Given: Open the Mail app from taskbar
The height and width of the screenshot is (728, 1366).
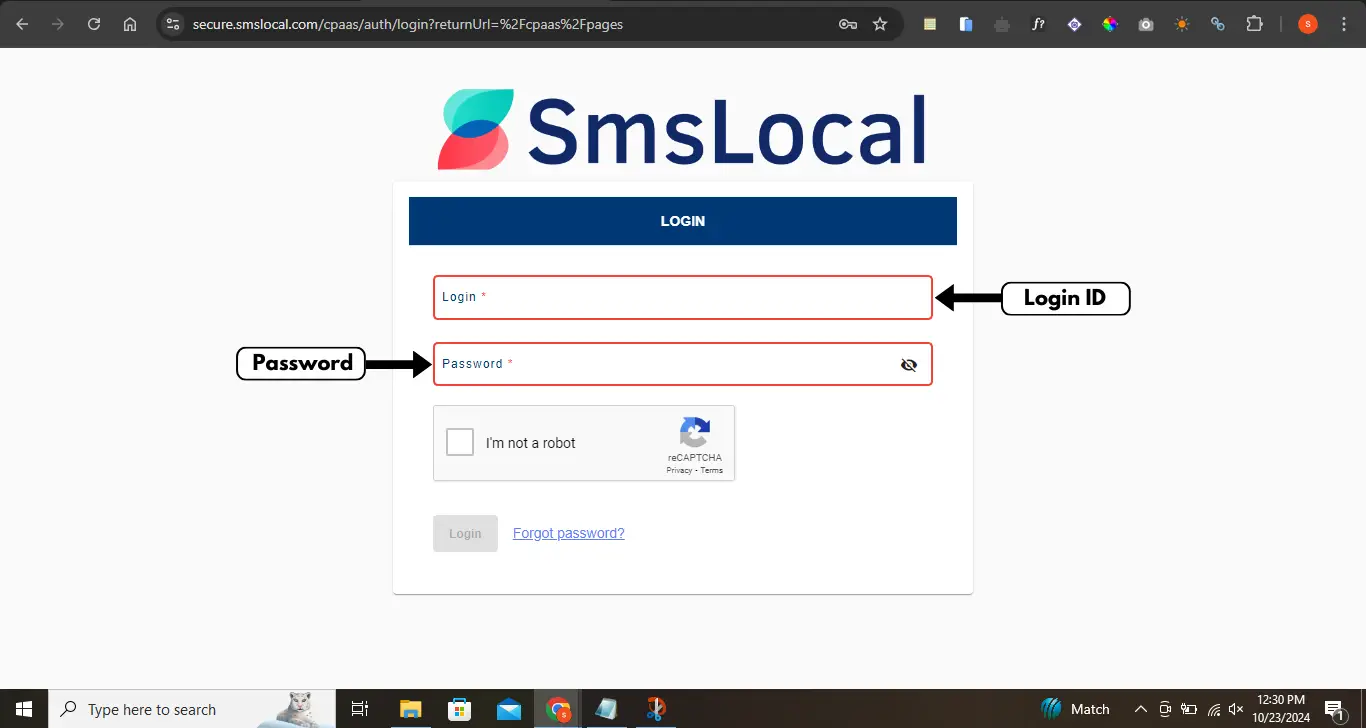Looking at the screenshot, I should click(x=509, y=709).
